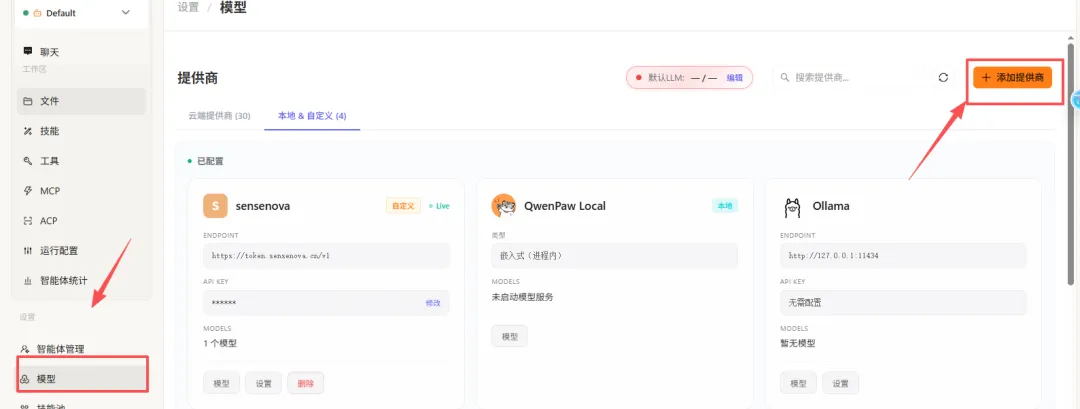Click the 智能体管理 person icon

[25, 349]
